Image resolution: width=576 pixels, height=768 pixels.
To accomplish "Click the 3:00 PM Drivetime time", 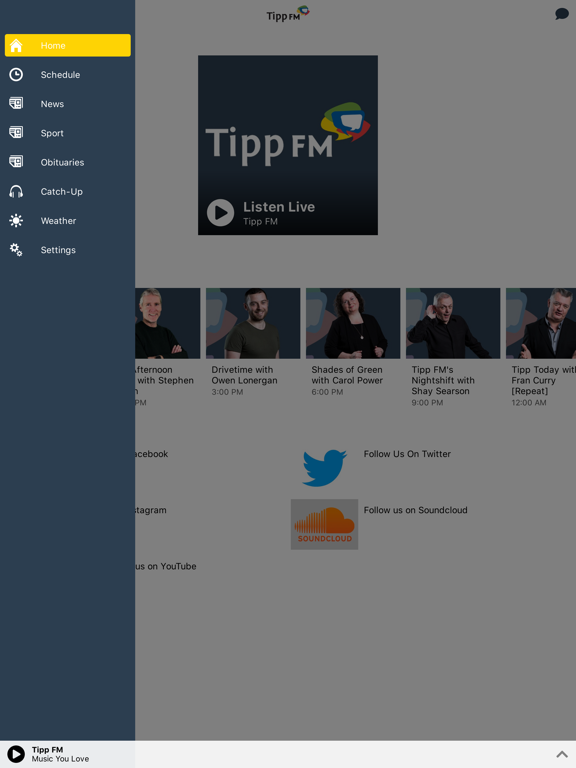I will point(227,392).
